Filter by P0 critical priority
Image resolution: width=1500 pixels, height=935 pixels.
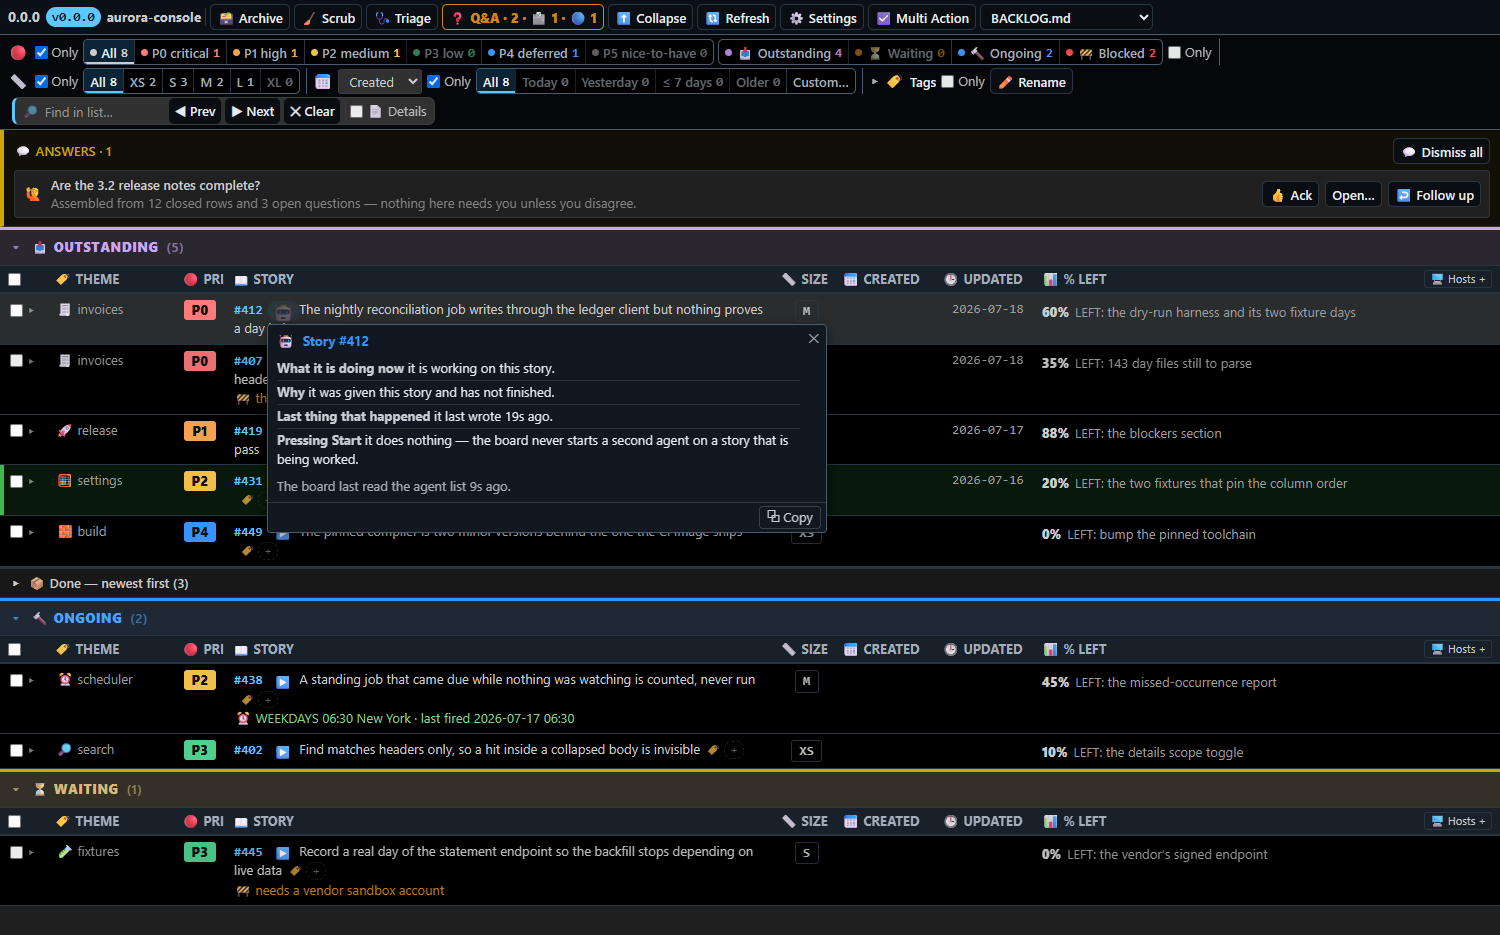[x=180, y=53]
